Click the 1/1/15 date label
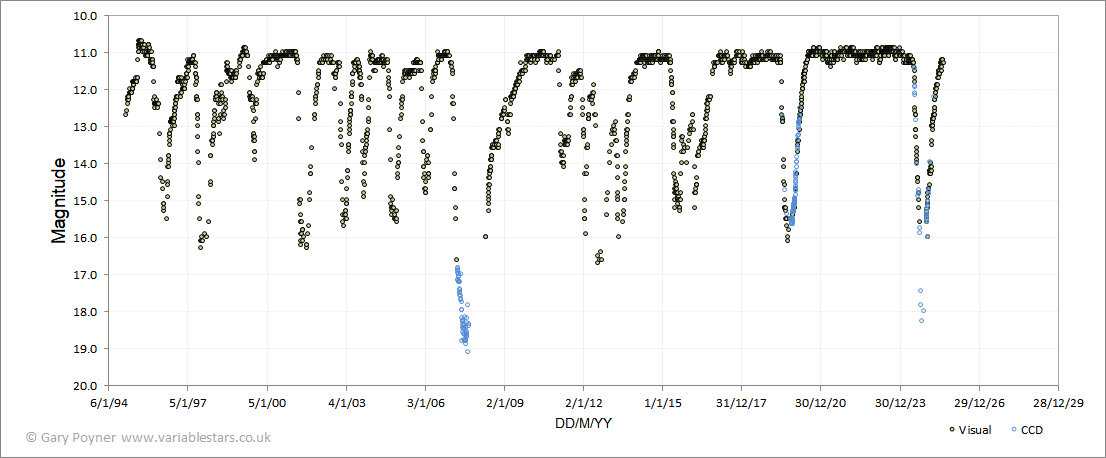 pyautogui.click(x=662, y=404)
